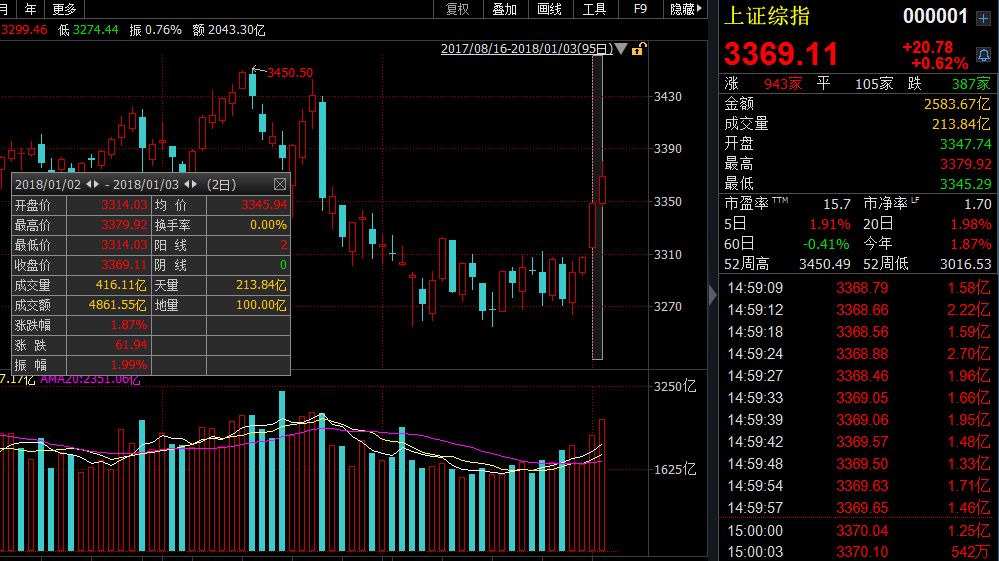Image resolution: width=999 pixels, height=561 pixels.
Task: Collapse the right quote panel arrow
Action: tap(712, 295)
